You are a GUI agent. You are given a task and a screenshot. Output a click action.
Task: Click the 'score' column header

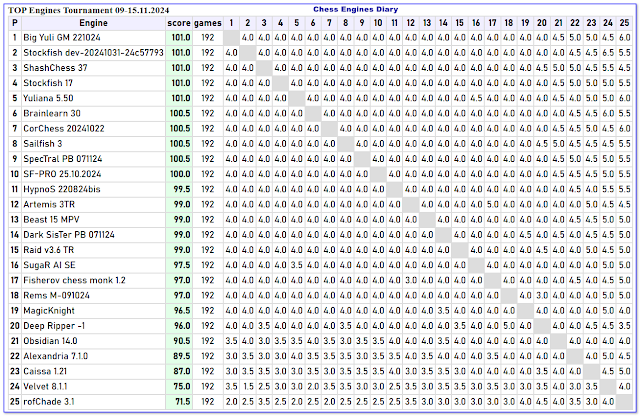coord(179,23)
